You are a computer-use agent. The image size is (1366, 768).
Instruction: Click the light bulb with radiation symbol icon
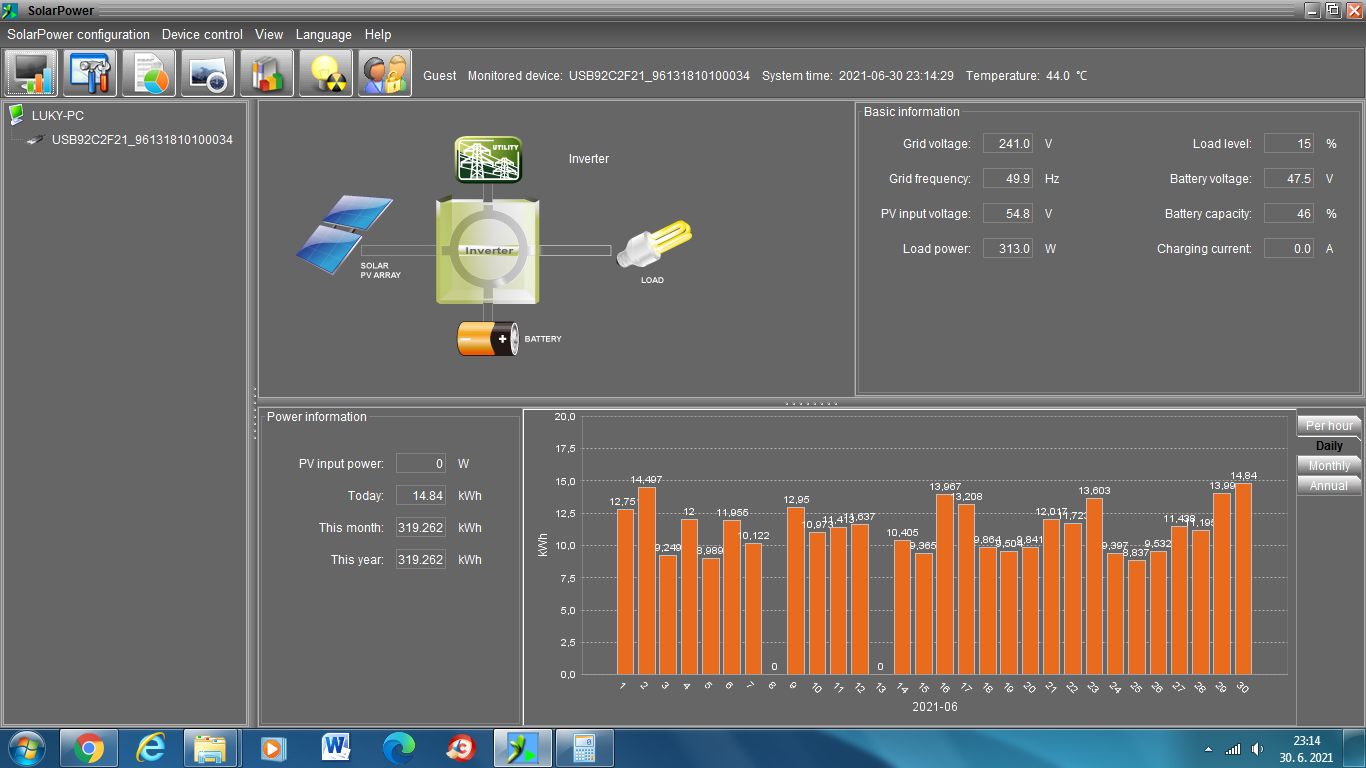[x=326, y=74]
